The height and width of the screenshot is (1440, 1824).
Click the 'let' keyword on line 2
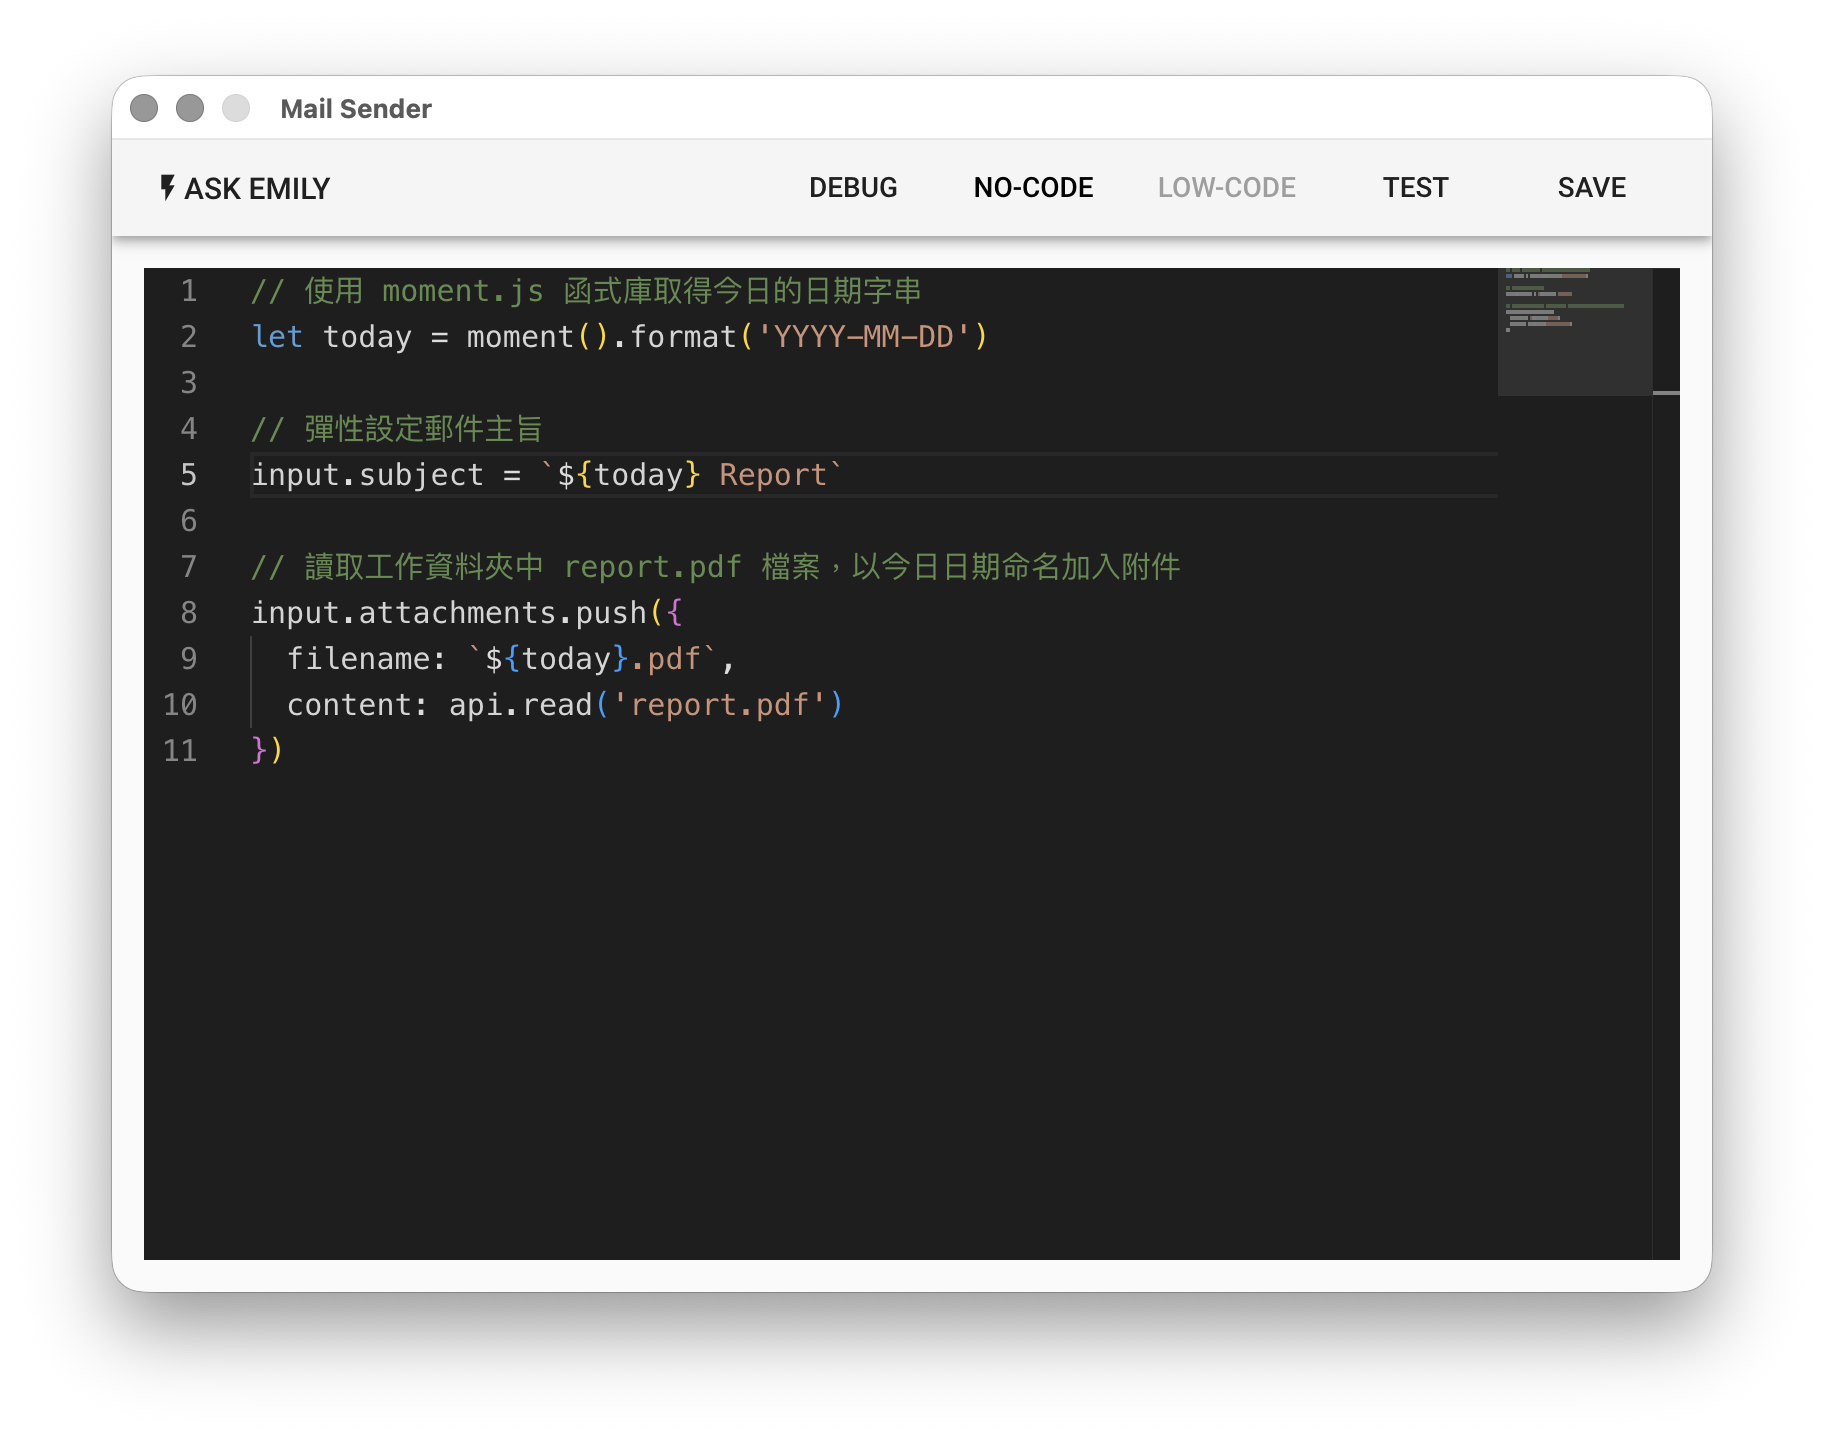277,337
